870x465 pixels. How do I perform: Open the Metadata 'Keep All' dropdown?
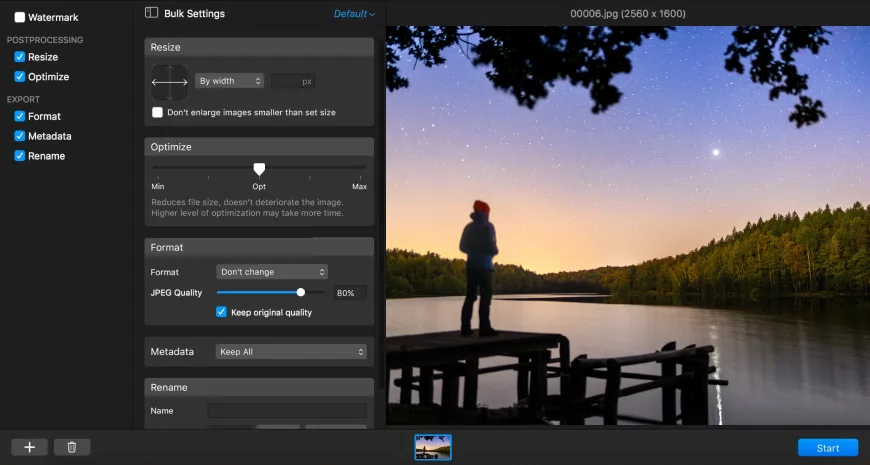(x=291, y=352)
